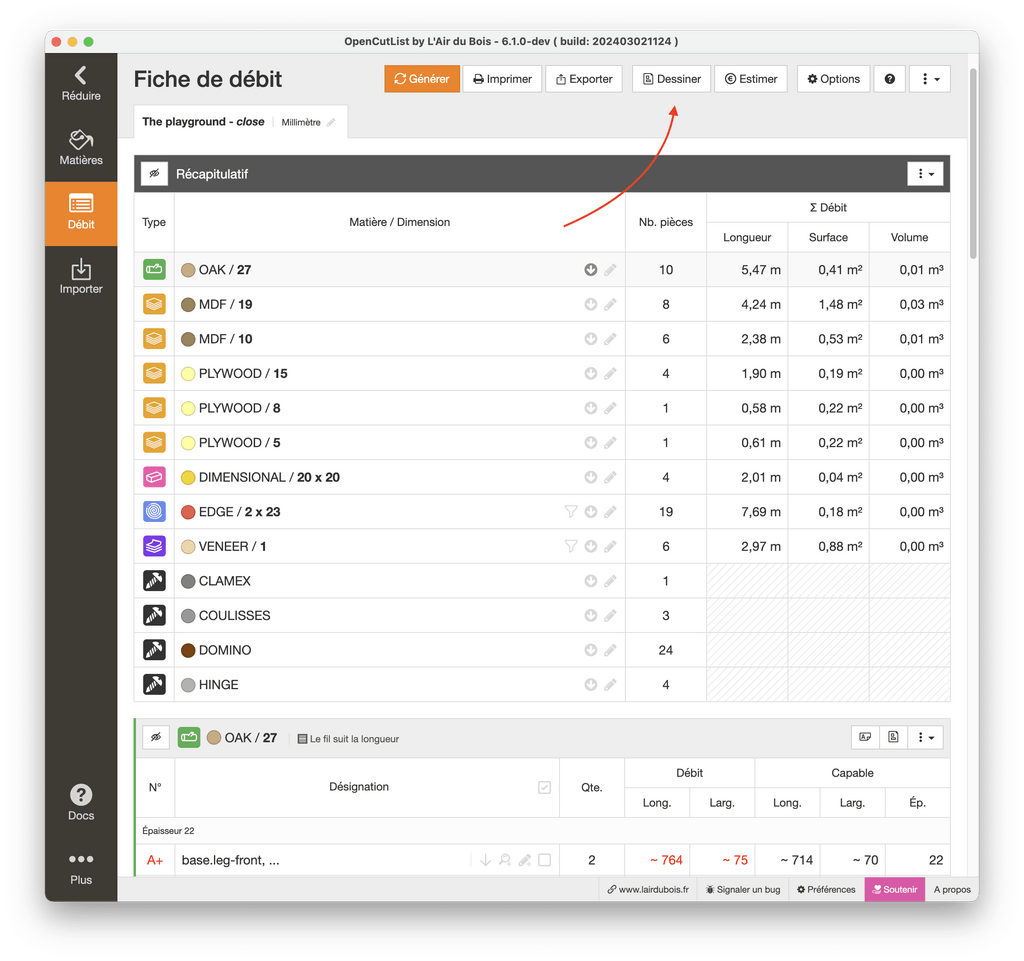Click the down arrow icon on base.leg-front row
The width and height of the screenshot is (1024, 961).
(485, 860)
